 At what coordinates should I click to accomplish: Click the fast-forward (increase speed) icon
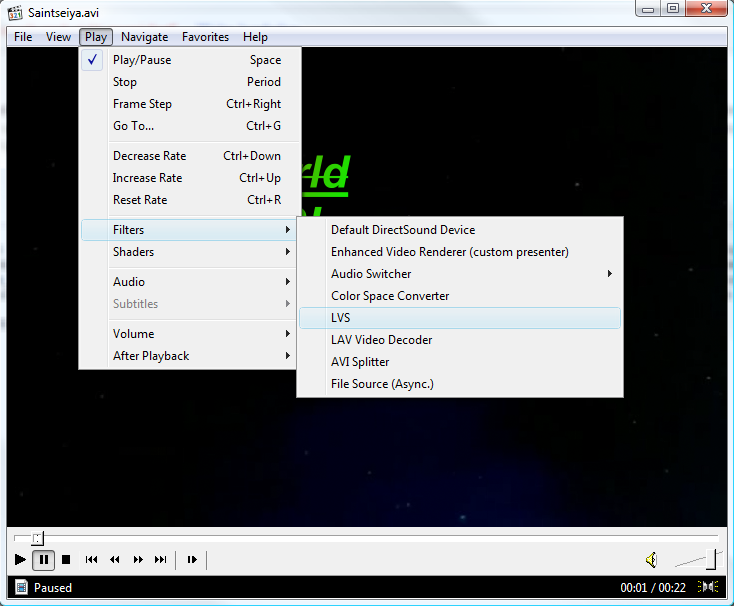click(x=138, y=560)
